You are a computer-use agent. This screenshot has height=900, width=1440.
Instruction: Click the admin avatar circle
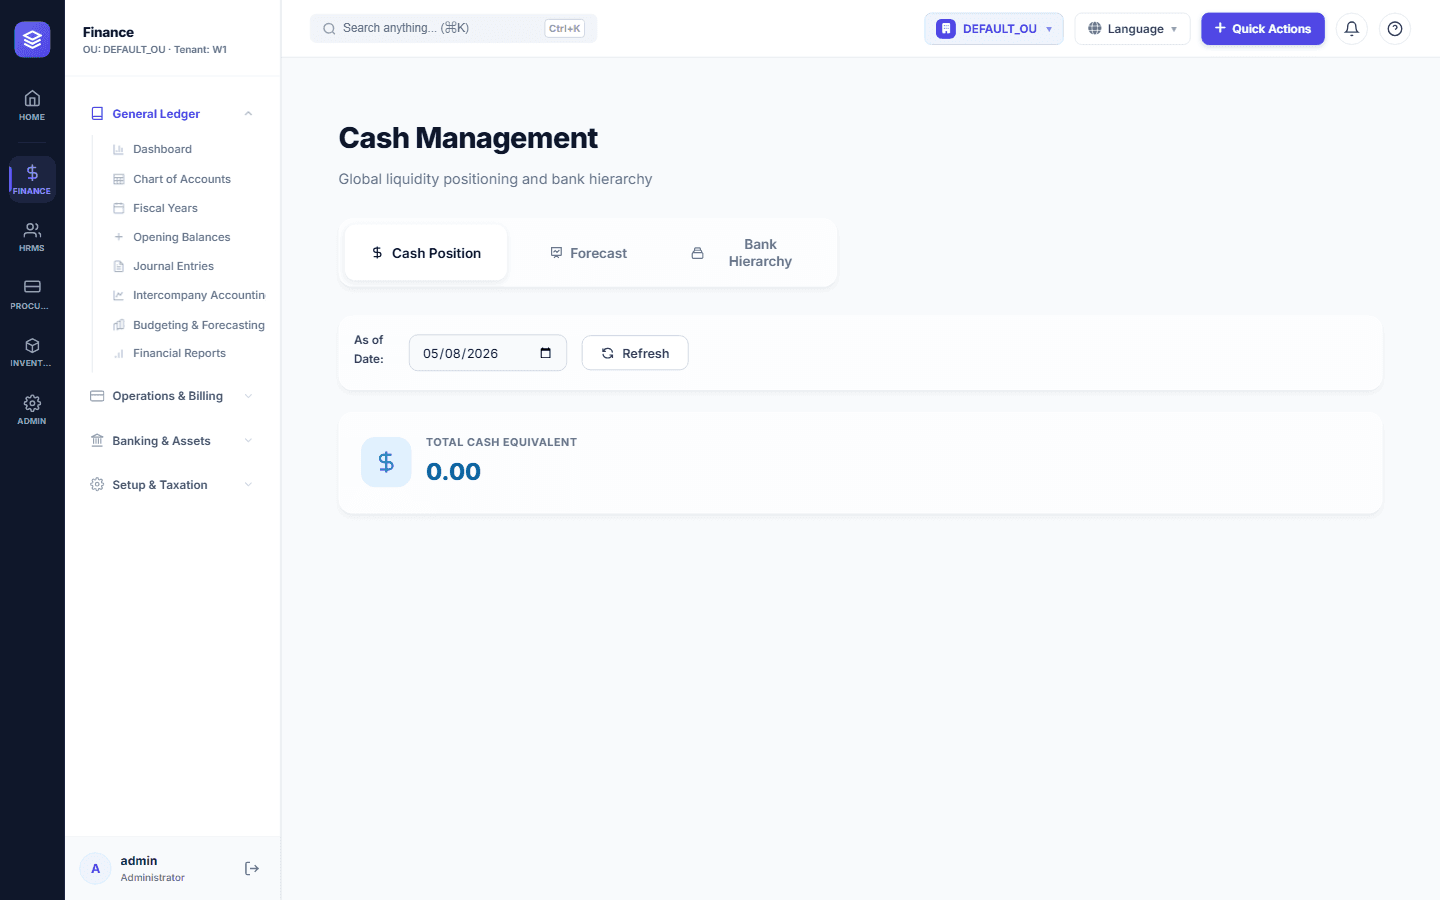point(95,868)
